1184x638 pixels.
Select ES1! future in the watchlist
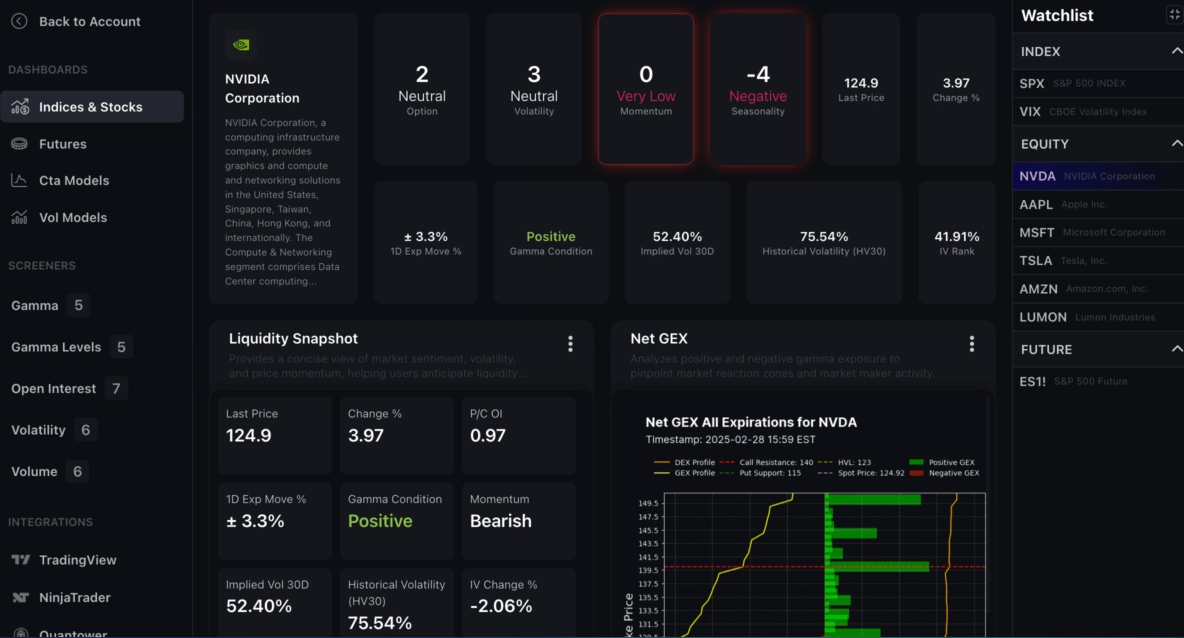(x=1098, y=381)
